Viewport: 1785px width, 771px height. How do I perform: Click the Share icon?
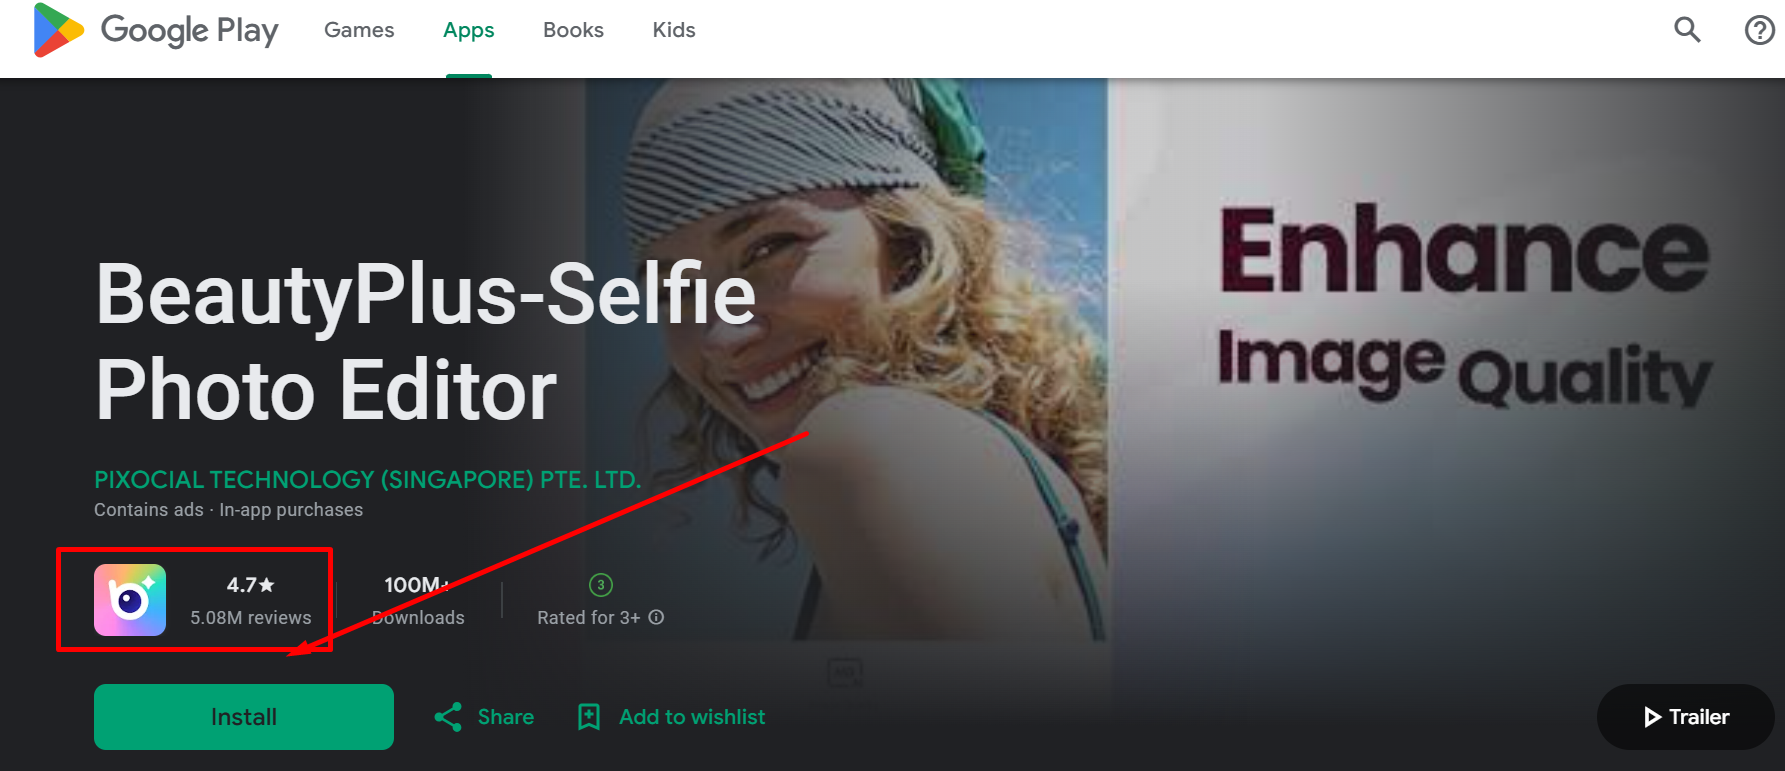pyautogui.click(x=448, y=717)
